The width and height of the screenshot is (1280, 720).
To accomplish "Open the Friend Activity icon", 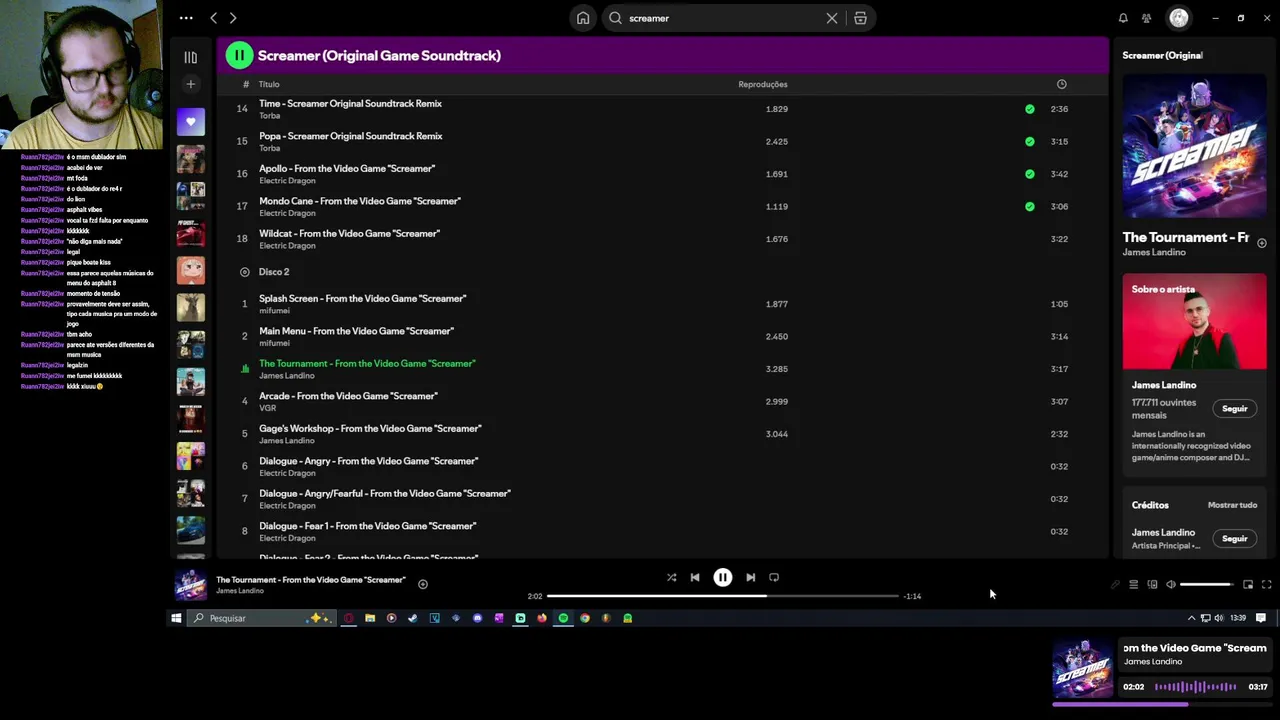I will (1146, 18).
